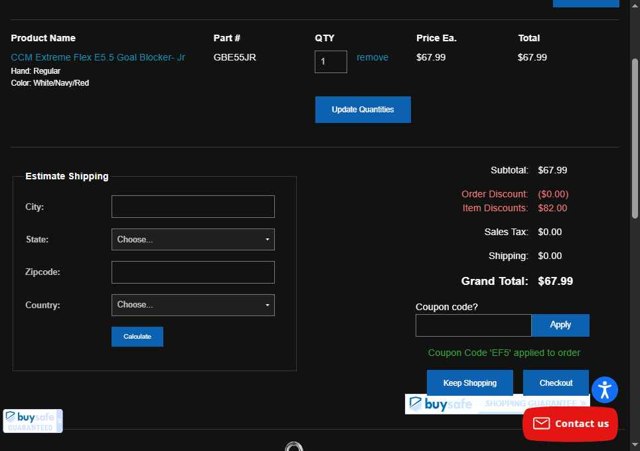Click the Grand Total $67.99 value
The height and width of the screenshot is (451, 640).
[x=555, y=281]
